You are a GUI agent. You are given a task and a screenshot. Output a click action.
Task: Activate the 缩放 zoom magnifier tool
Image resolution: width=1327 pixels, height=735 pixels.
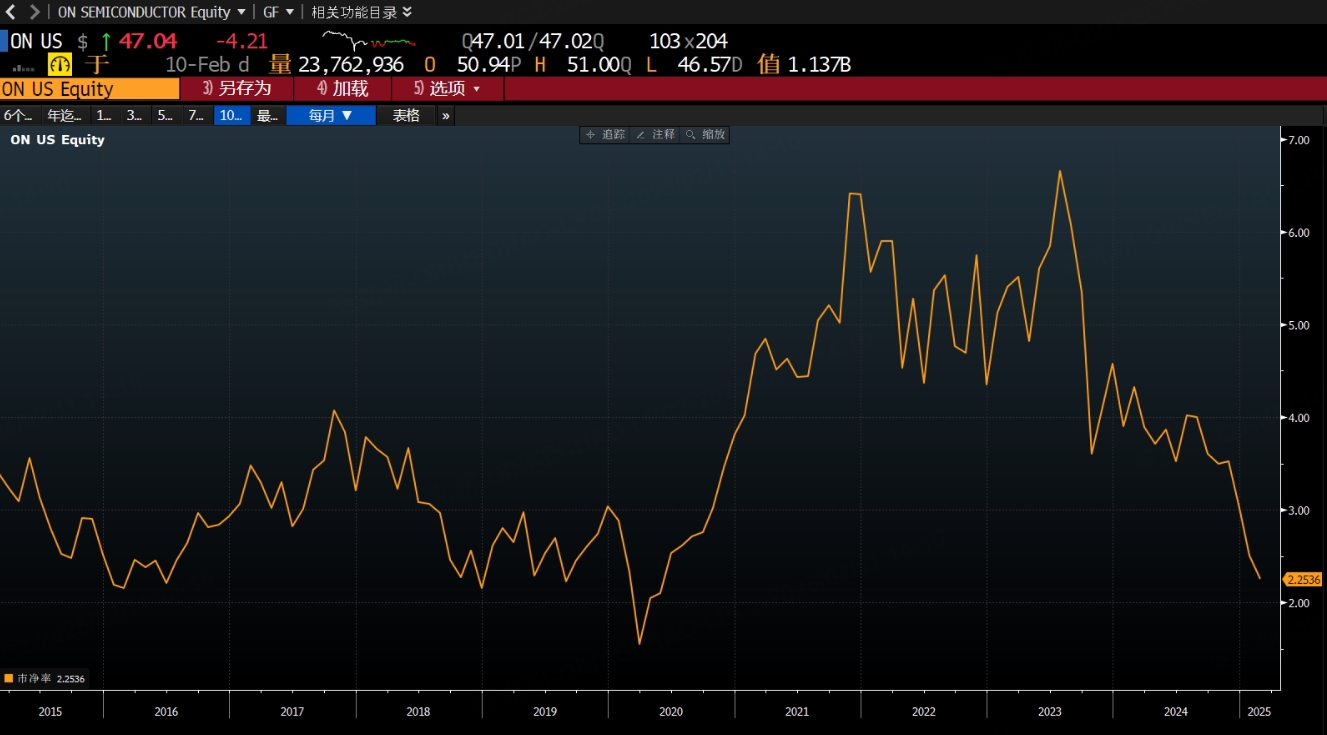[x=705, y=134]
